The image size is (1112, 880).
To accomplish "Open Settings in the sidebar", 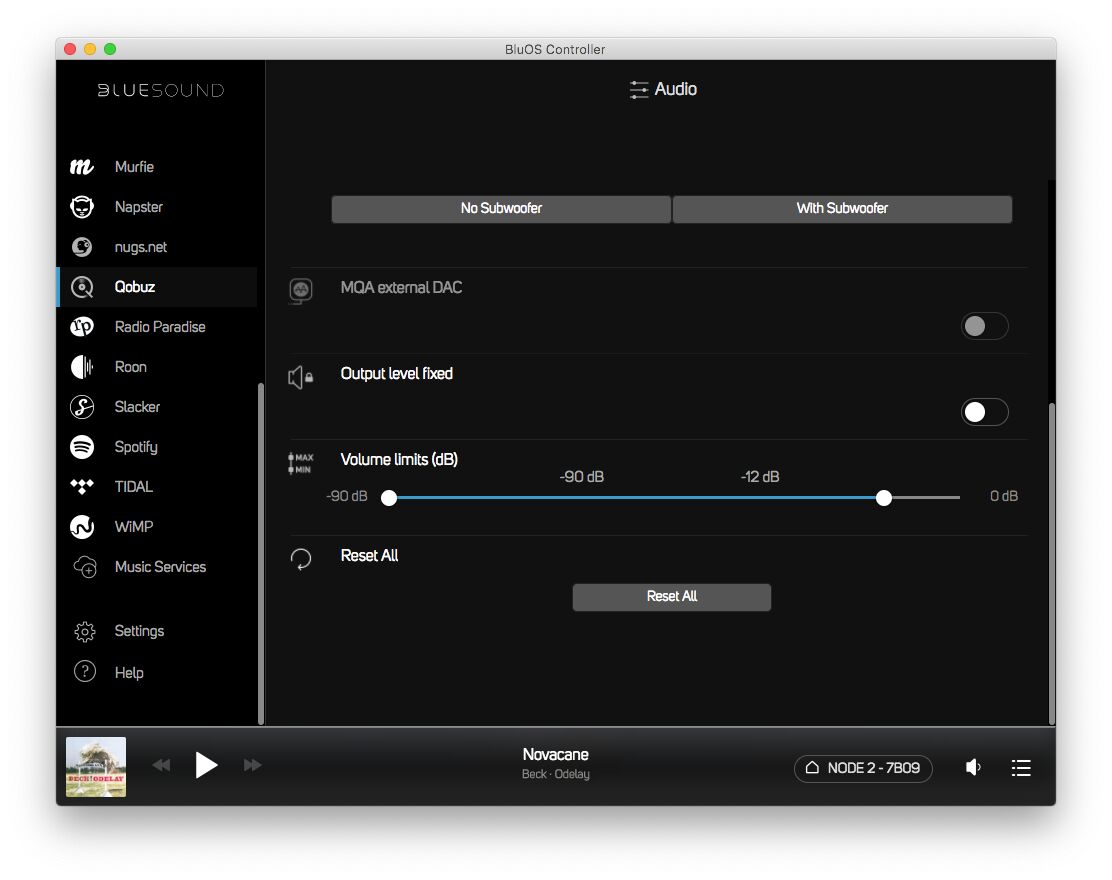I will point(138,631).
